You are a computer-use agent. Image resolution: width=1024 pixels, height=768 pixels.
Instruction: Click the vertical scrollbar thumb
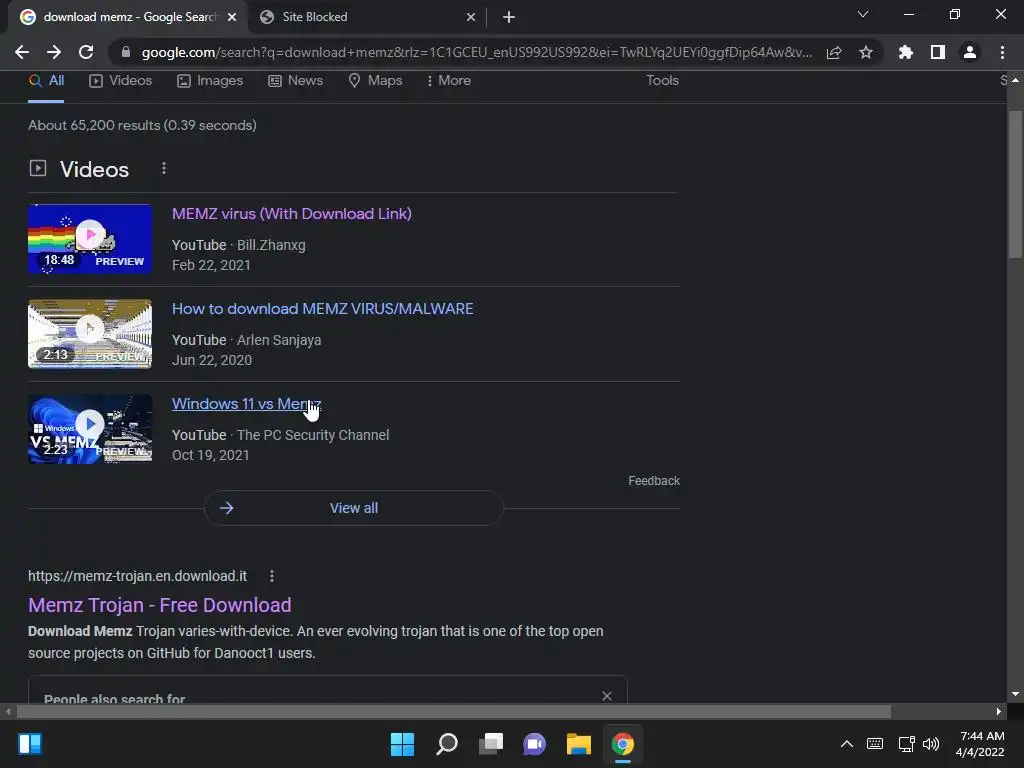click(1015, 184)
